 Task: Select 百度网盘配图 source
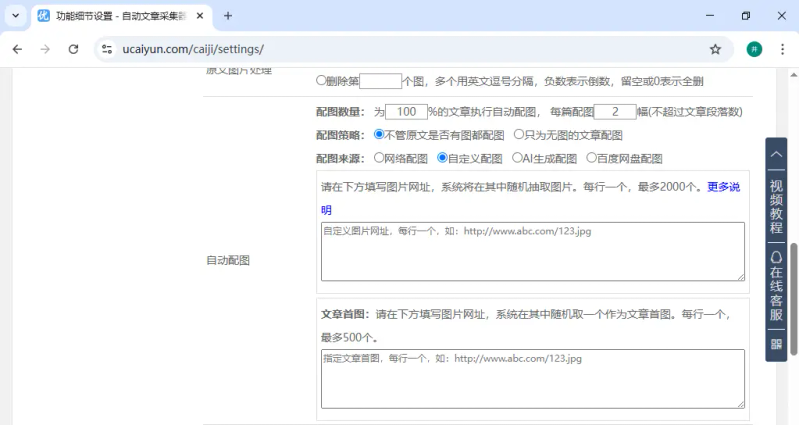590,158
